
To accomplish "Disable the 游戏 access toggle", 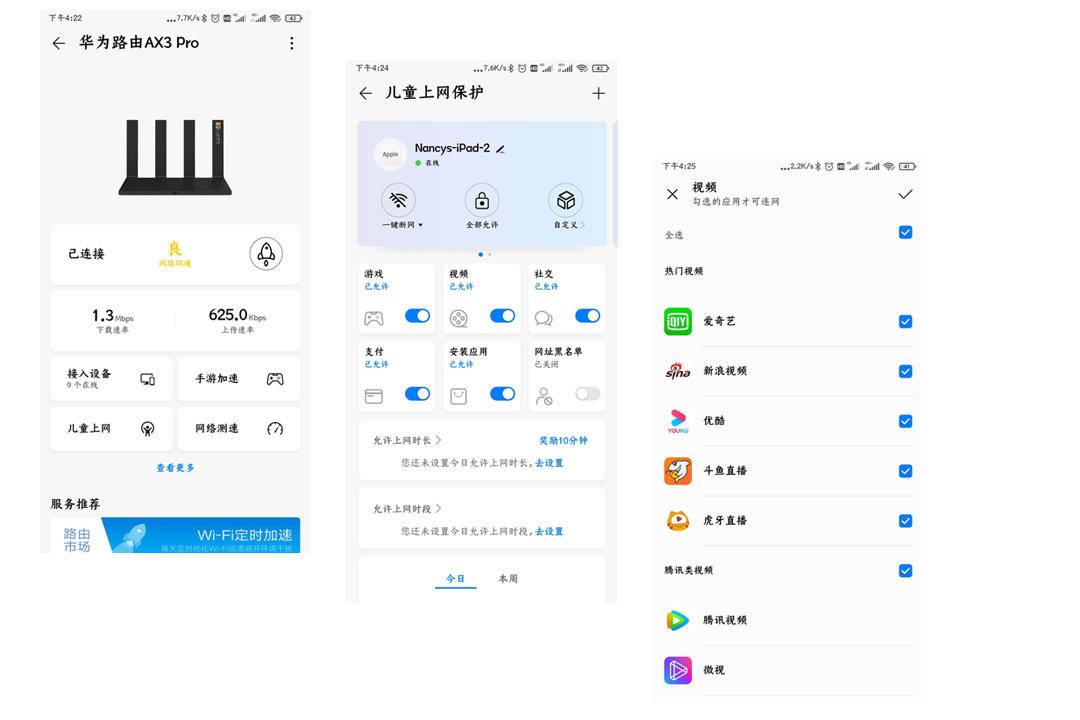I will tap(419, 315).
